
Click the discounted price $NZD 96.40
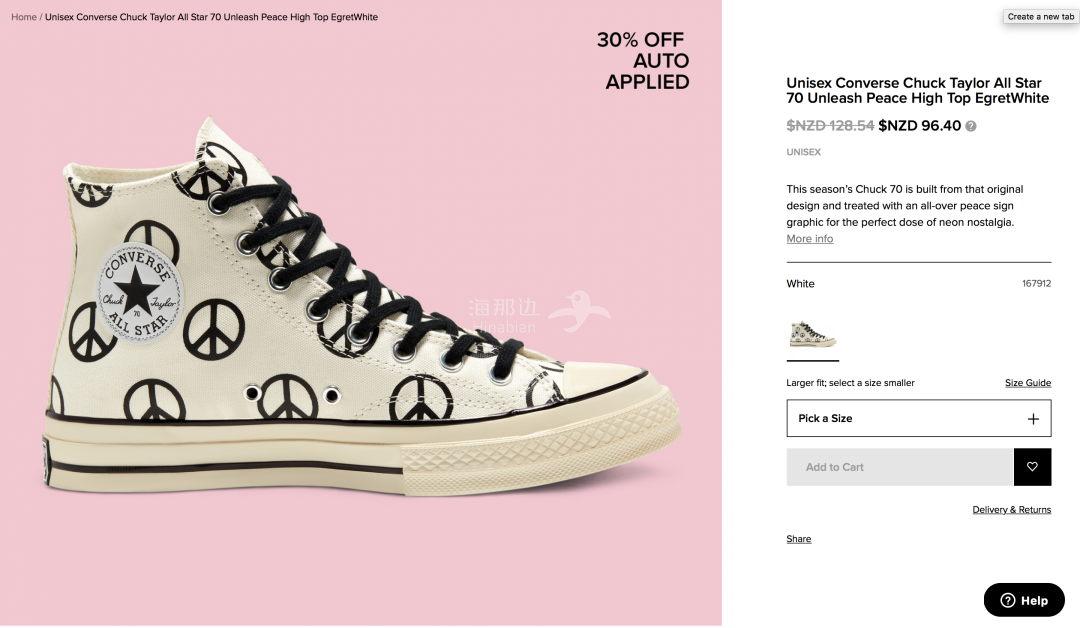[919, 126]
